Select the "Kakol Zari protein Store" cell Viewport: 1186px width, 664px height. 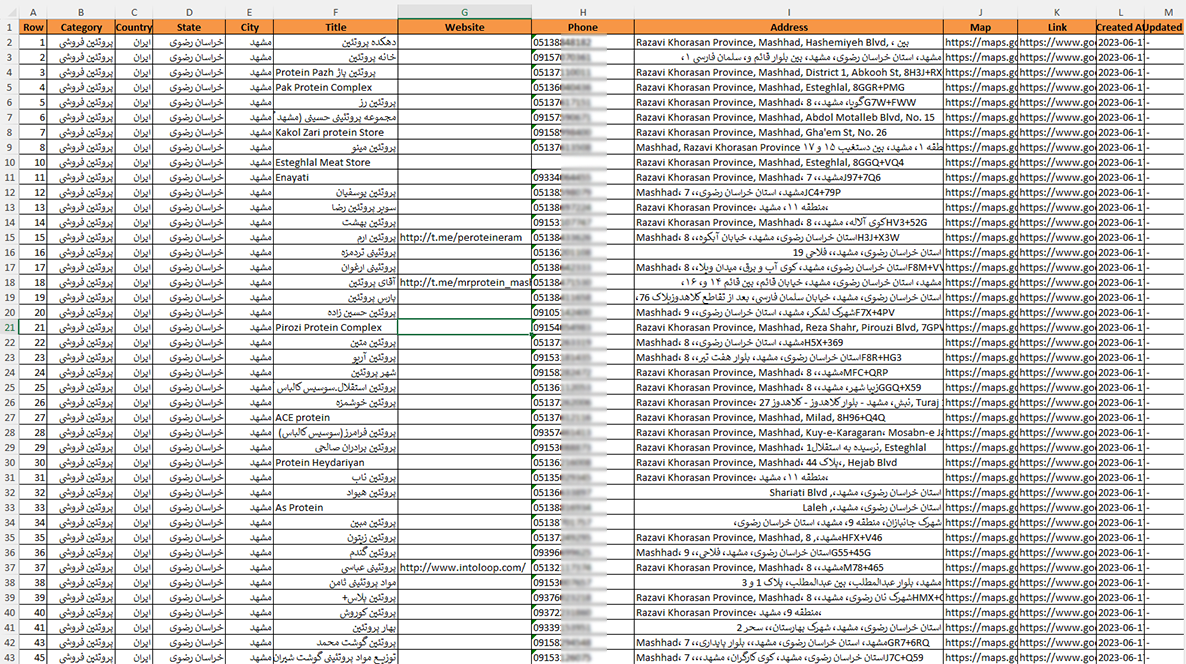pyautogui.click(x=336, y=132)
